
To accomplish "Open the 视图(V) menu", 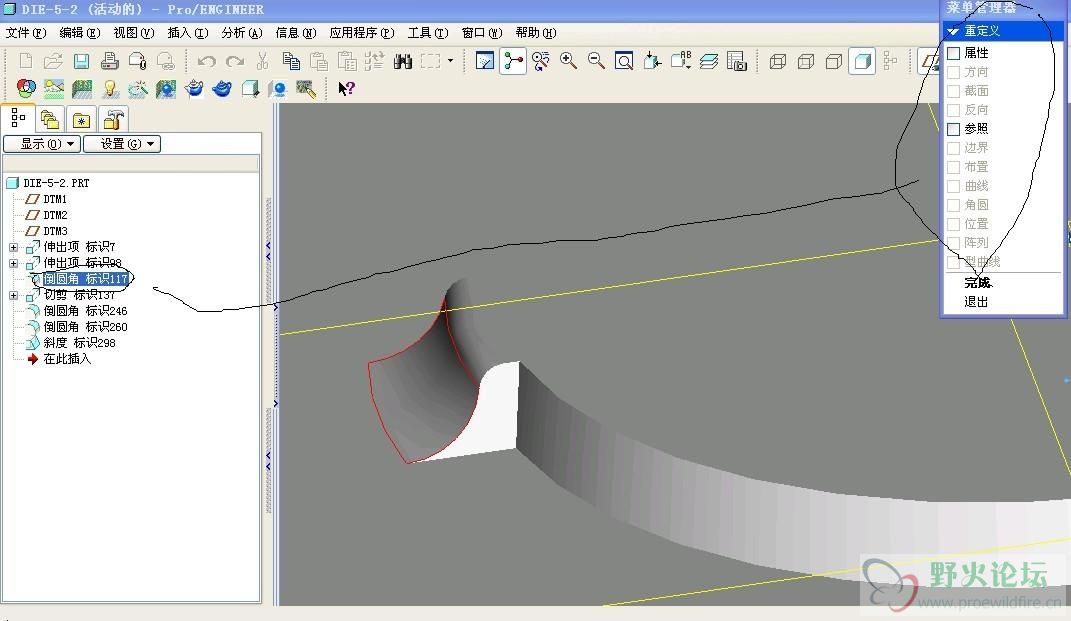I will point(134,33).
